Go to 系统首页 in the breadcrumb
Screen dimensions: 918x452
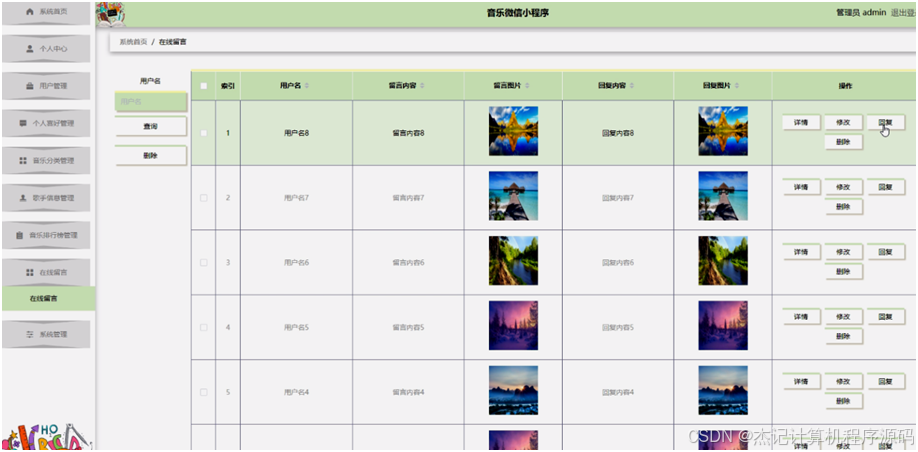tap(133, 42)
